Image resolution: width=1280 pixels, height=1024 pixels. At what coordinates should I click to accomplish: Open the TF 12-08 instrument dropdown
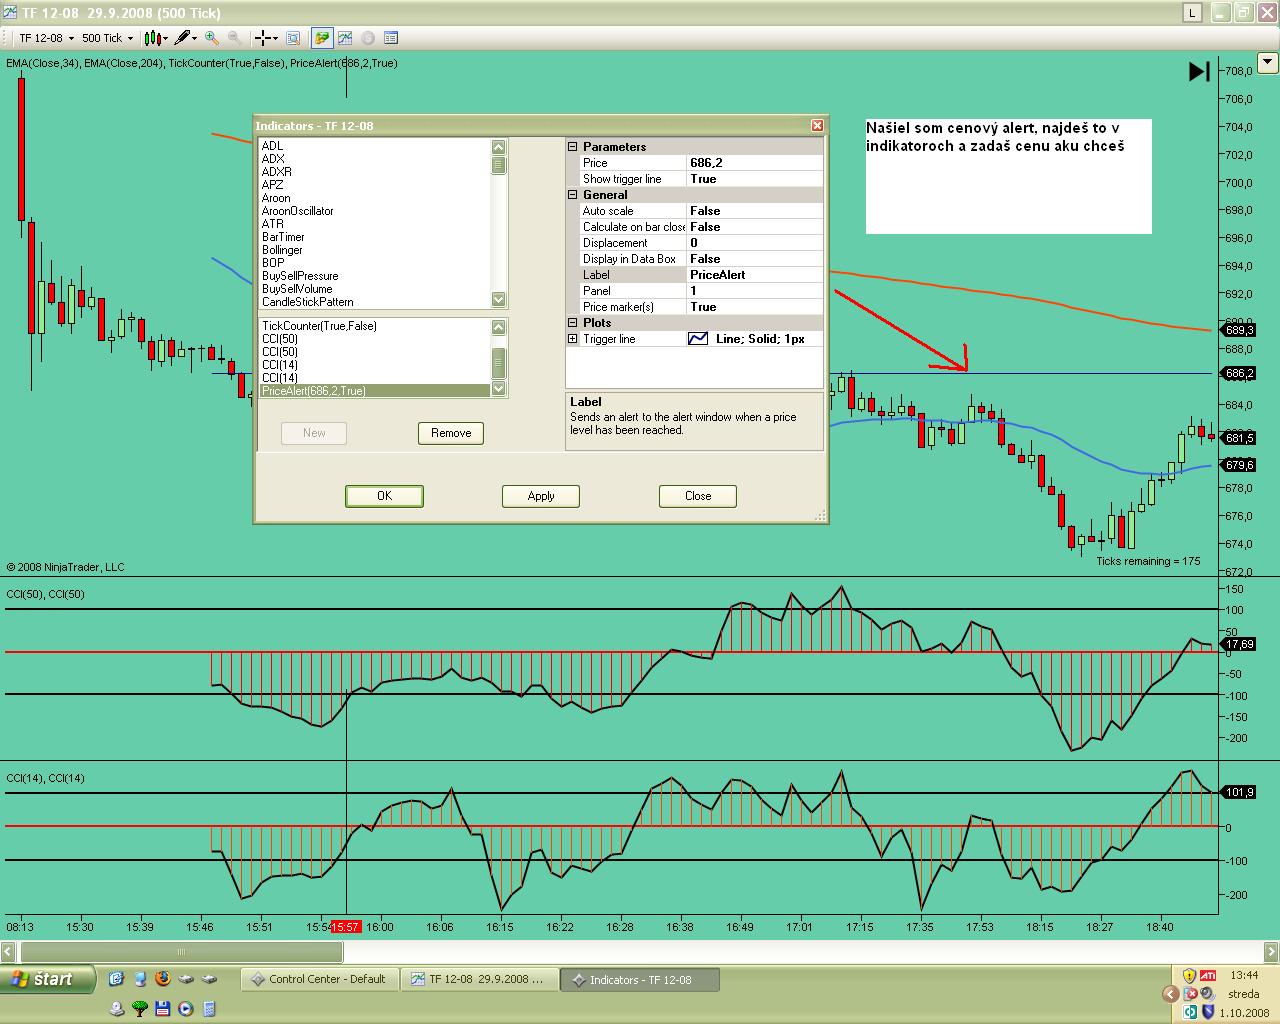pos(46,38)
